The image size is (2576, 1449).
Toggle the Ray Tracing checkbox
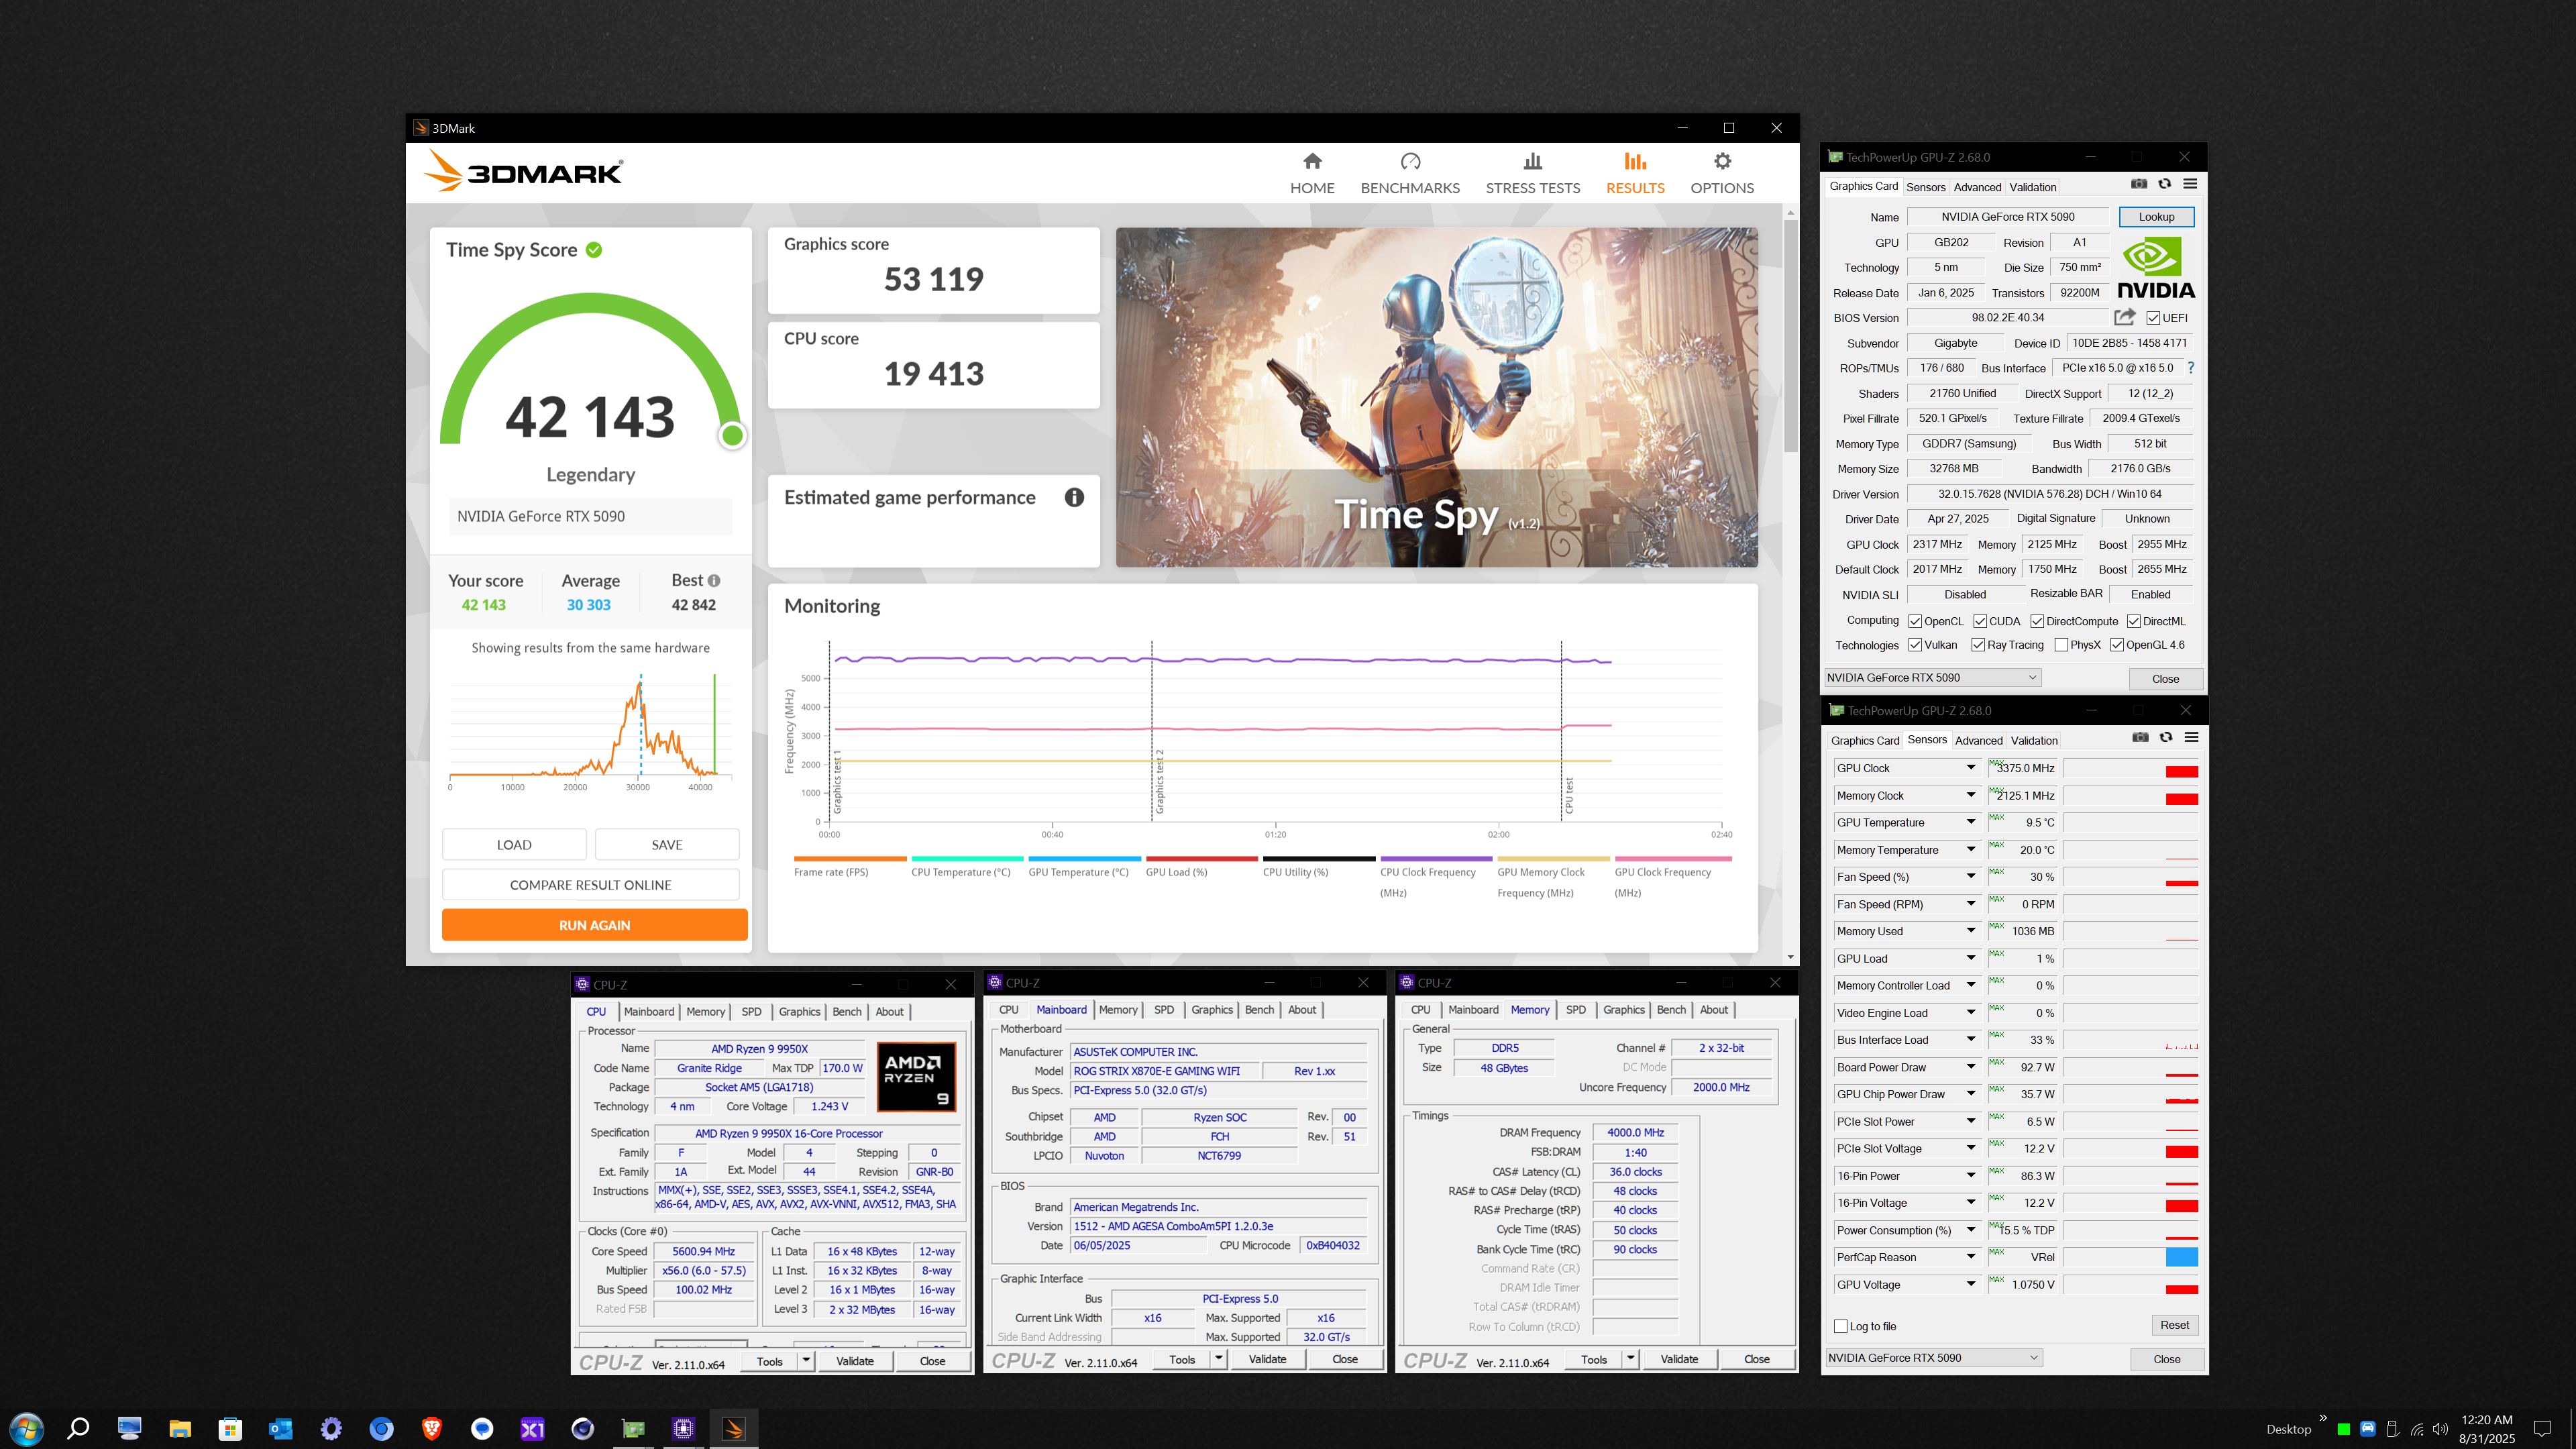(1978, 645)
